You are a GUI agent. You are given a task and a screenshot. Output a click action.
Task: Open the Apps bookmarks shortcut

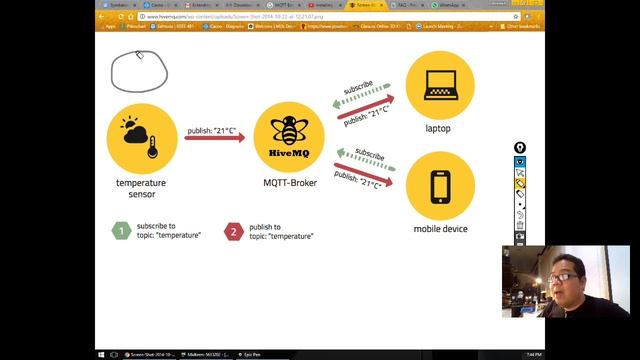tap(108, 27)
